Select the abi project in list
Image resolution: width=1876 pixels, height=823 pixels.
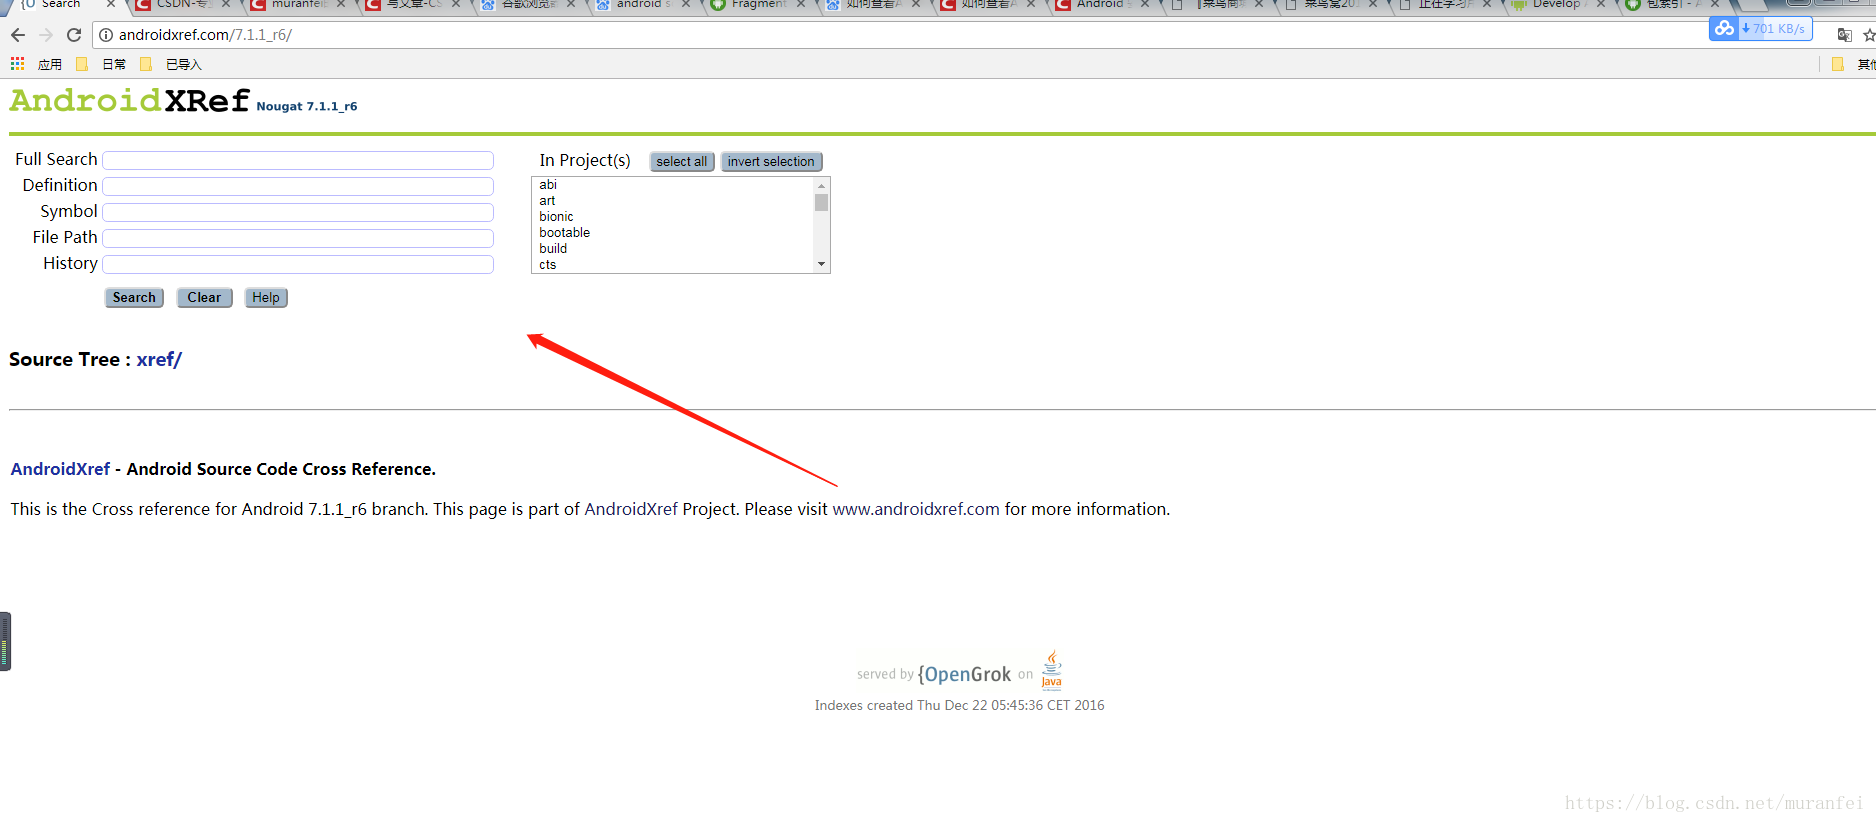click(x=673, y=185)
